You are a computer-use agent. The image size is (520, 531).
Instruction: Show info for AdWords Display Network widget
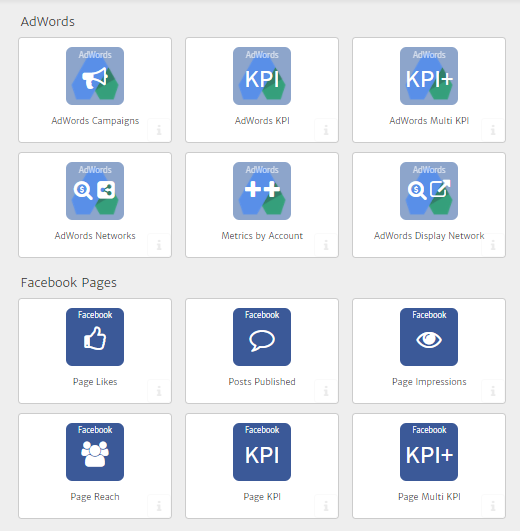click(493, 245)
